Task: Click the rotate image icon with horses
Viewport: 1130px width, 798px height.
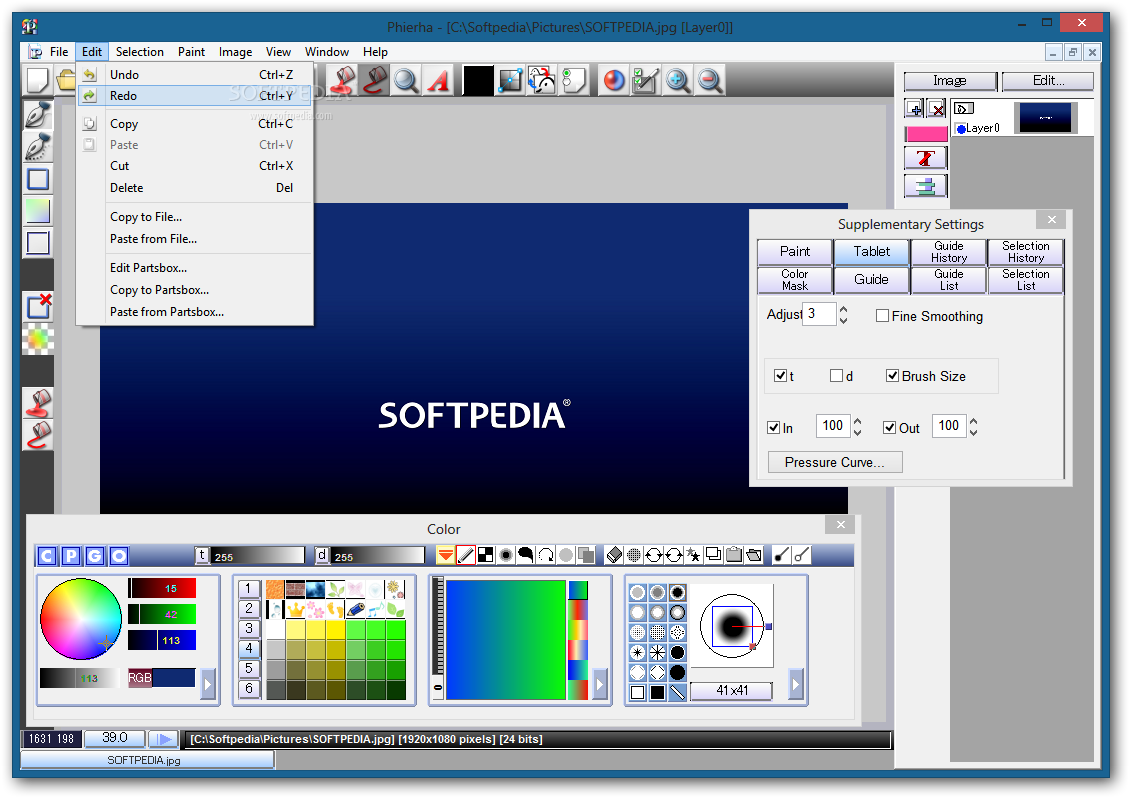Action: [x=542, y=80]
